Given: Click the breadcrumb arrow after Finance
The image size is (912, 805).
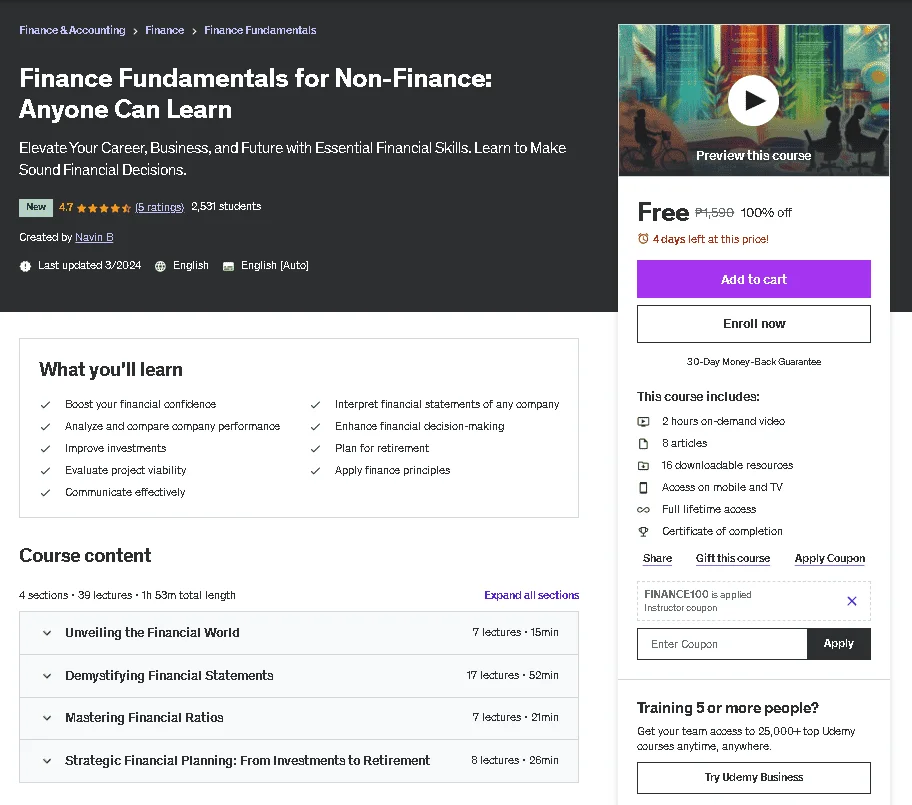Looking at the screenshot, I should tap(194, 31).
